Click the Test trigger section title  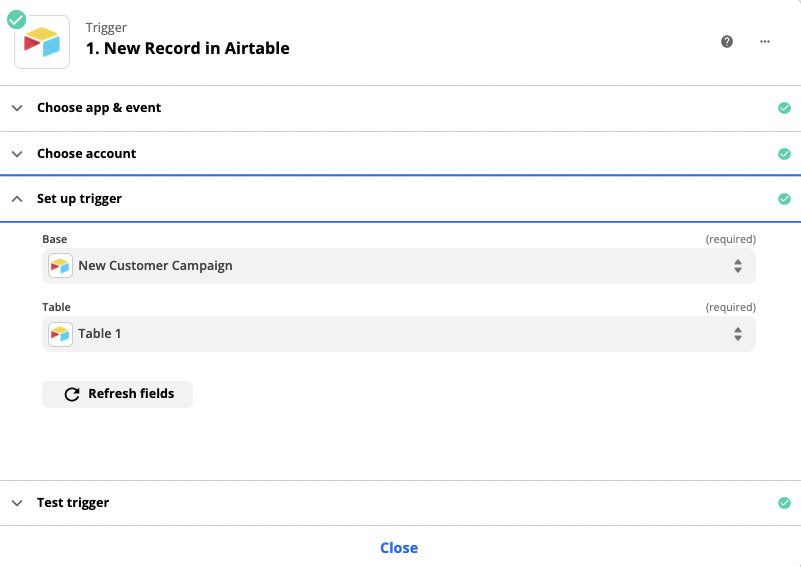click(73, 503)
